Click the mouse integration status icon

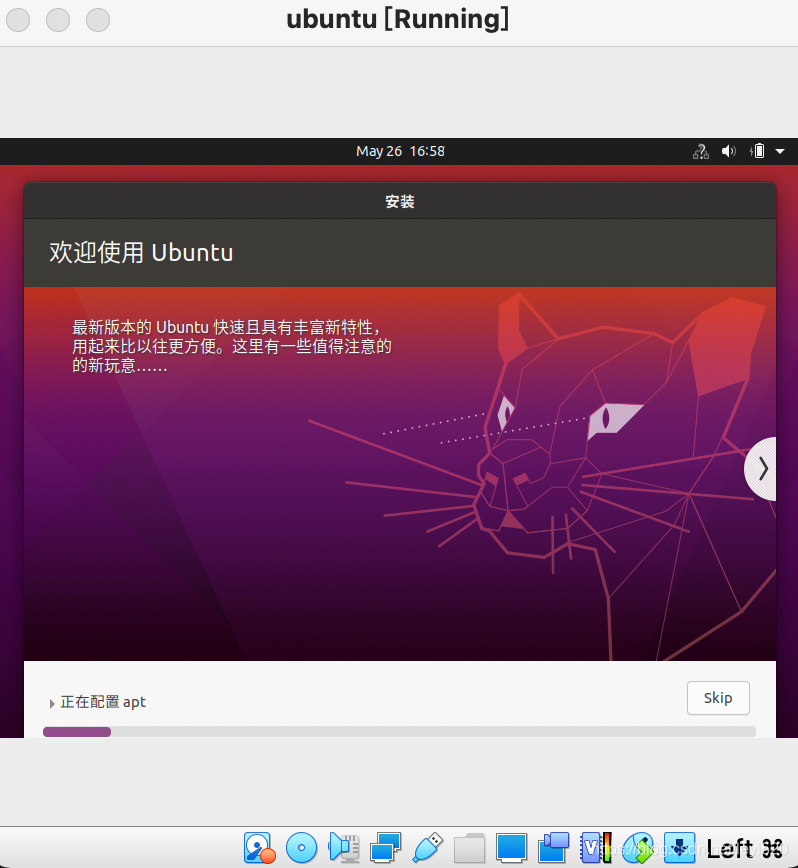(x=638, y=848)
